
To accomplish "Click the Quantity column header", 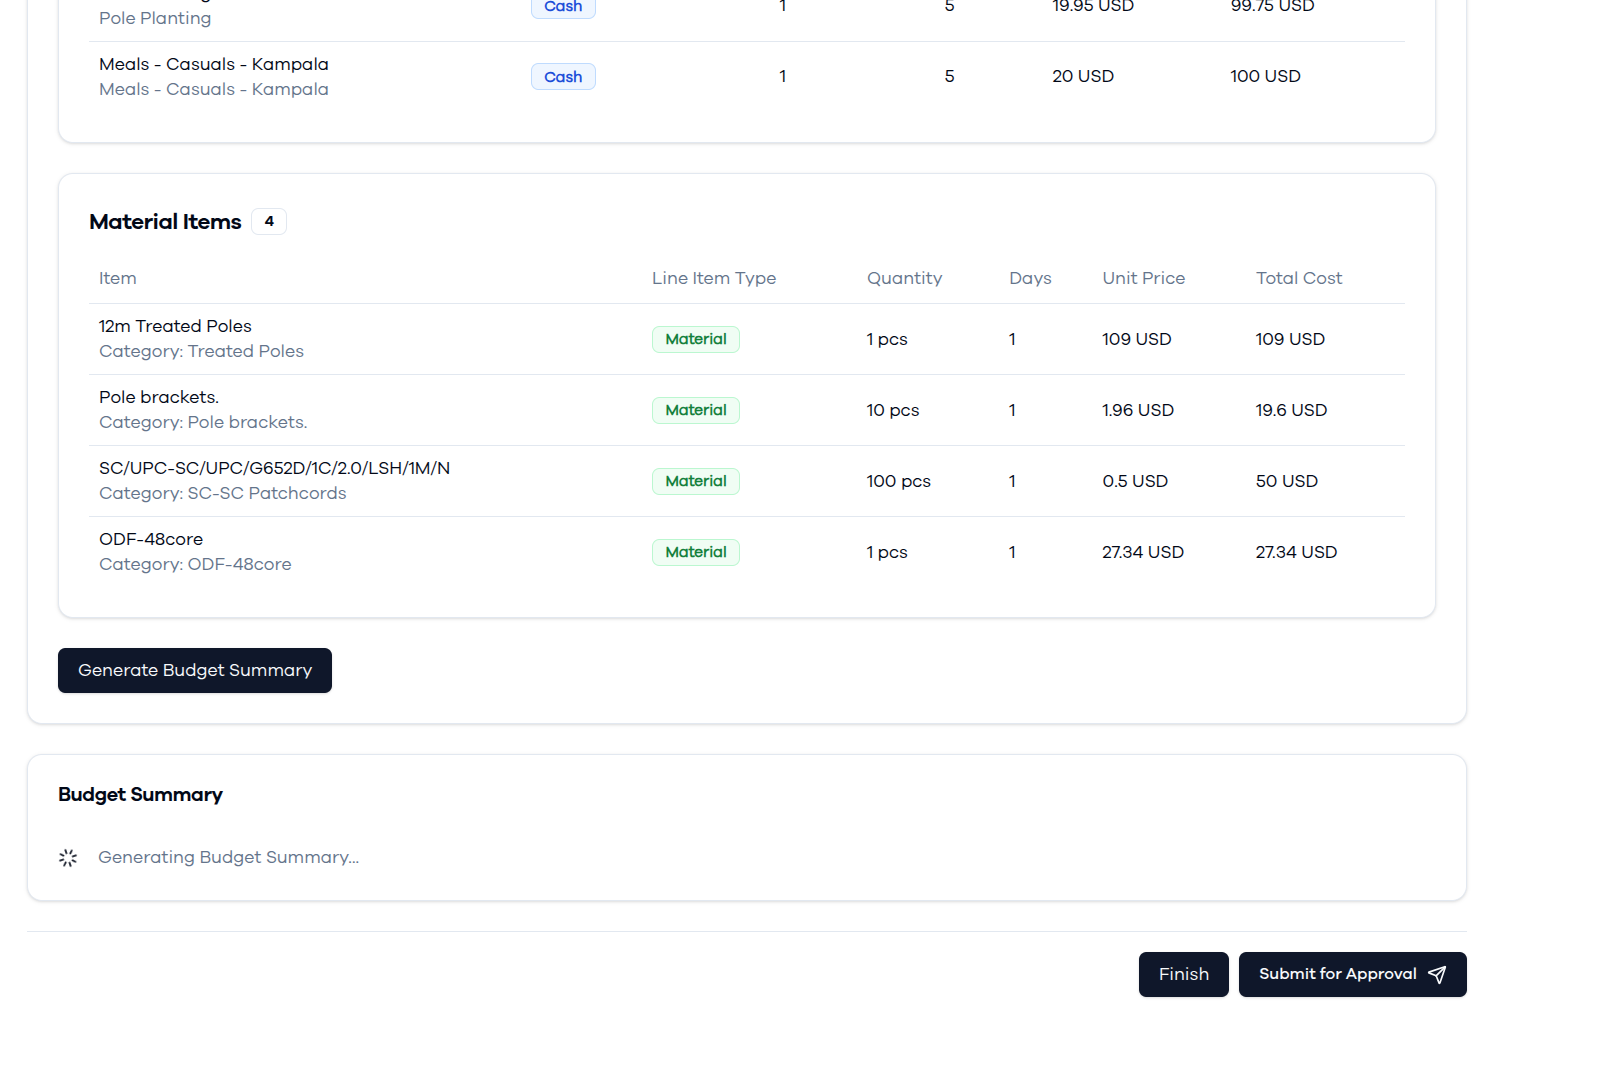I will click(904, 278).
